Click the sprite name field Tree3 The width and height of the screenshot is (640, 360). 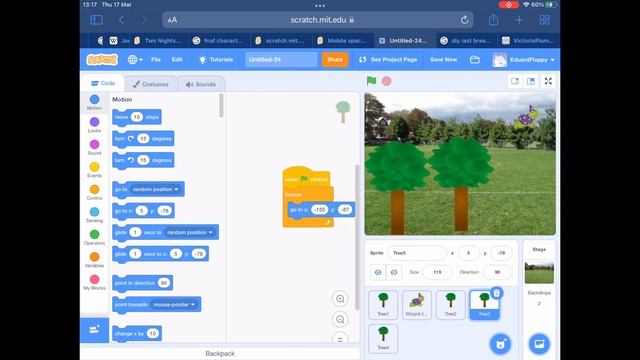[x=417, y=253]
